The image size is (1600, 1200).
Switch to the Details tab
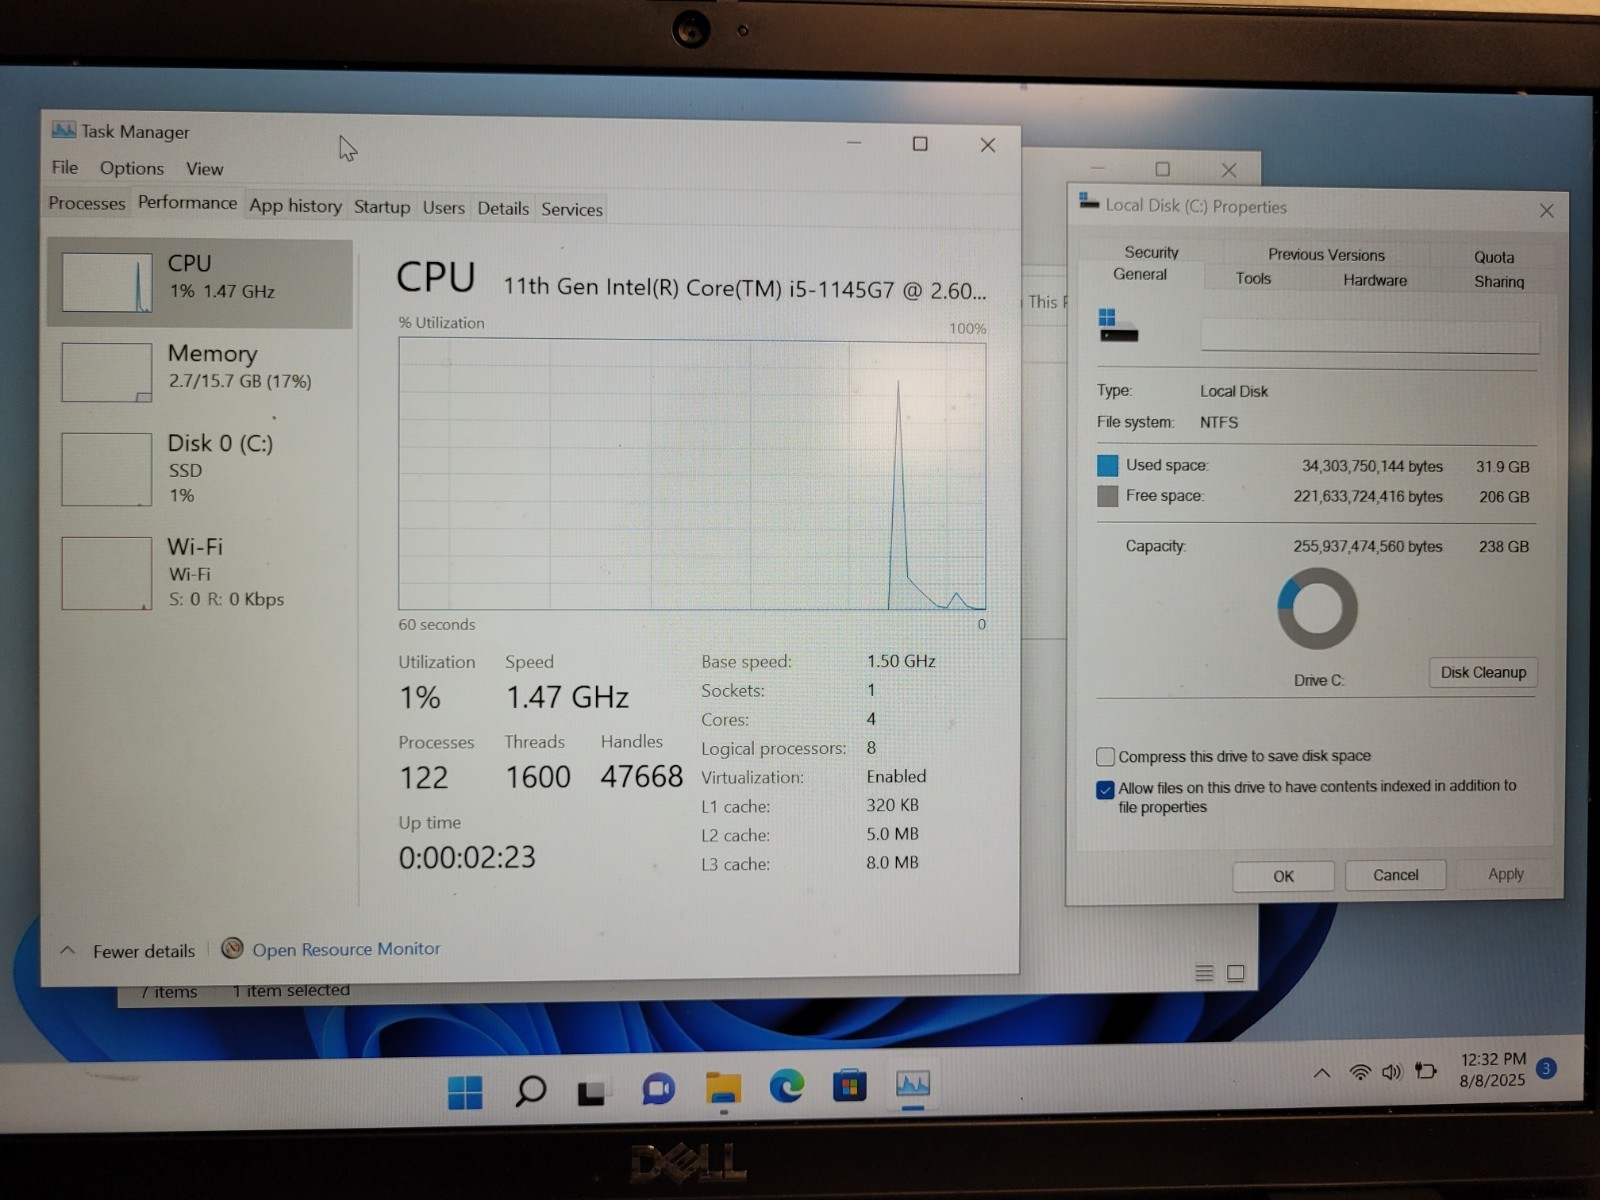point(503,208)
